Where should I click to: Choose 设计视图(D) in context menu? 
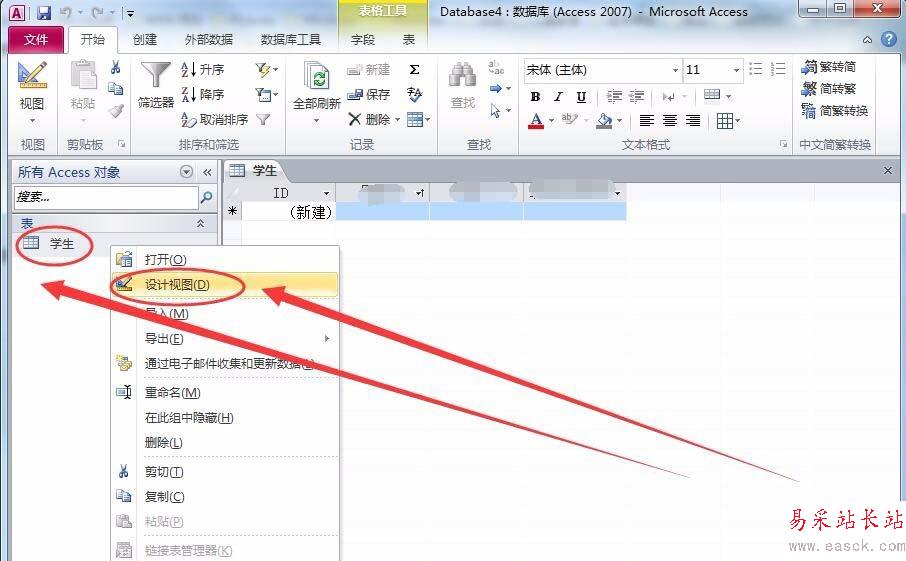click(x=224, y=285)
